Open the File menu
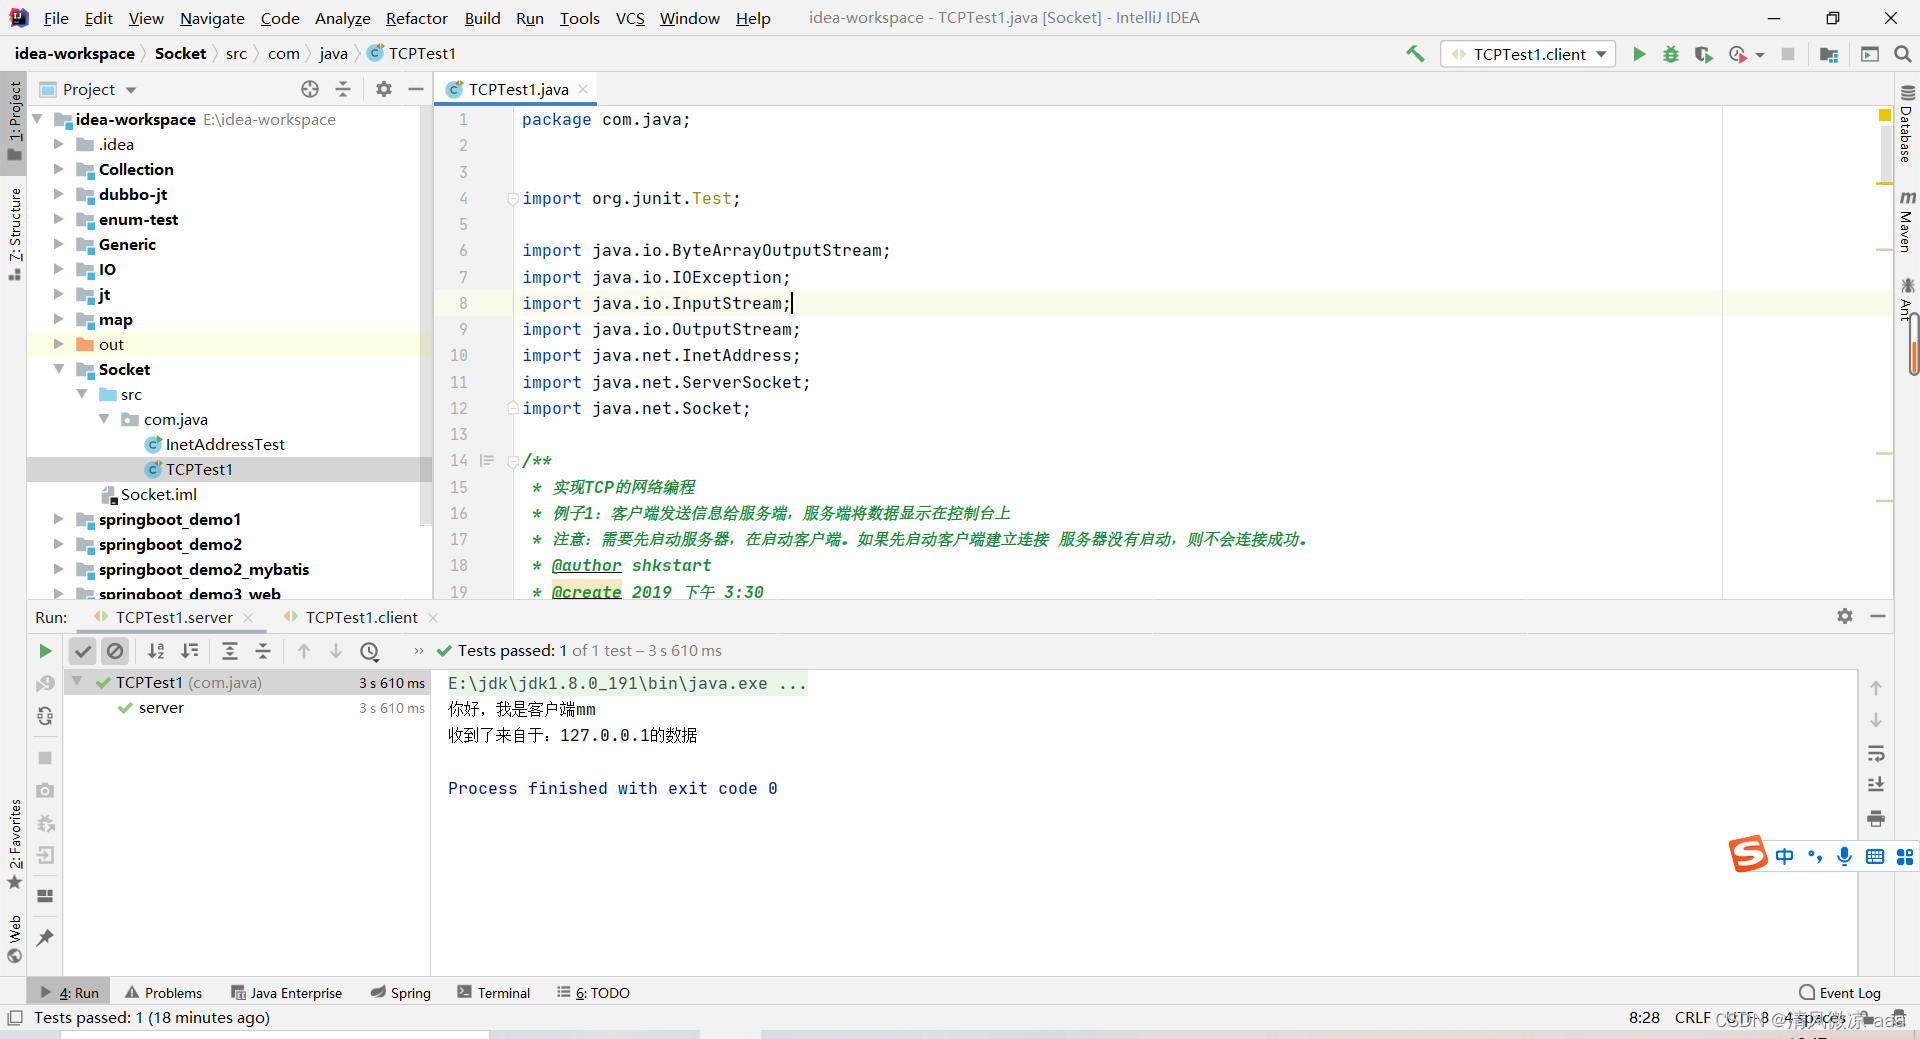This screenshot has height=1039, width=1920. pyautogui.click(x=56, y=18)
